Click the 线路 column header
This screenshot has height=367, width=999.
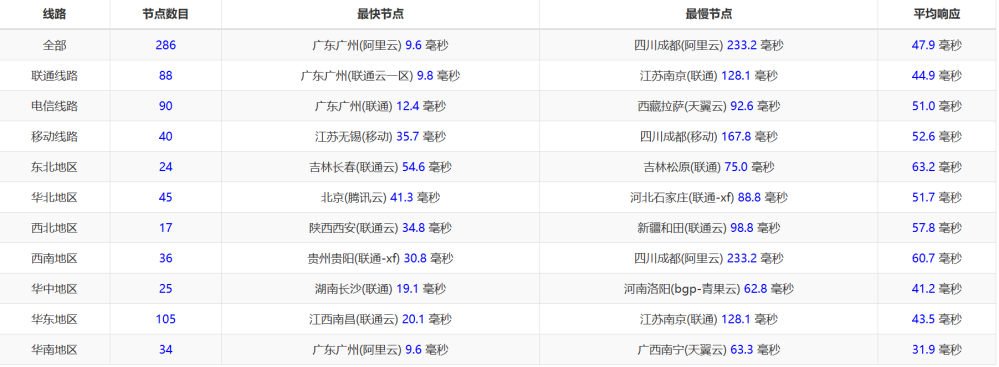tap(55, 14)
